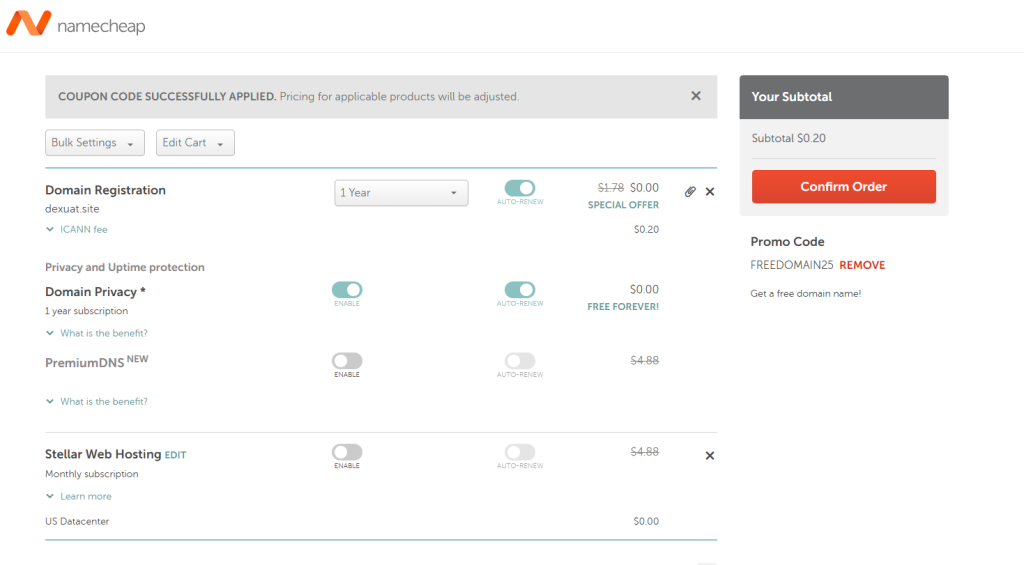The width and height of the screenshot is (1024, 565).
Task: Remove Domain Registration item from cart
Action: click(x=710, y=191)
